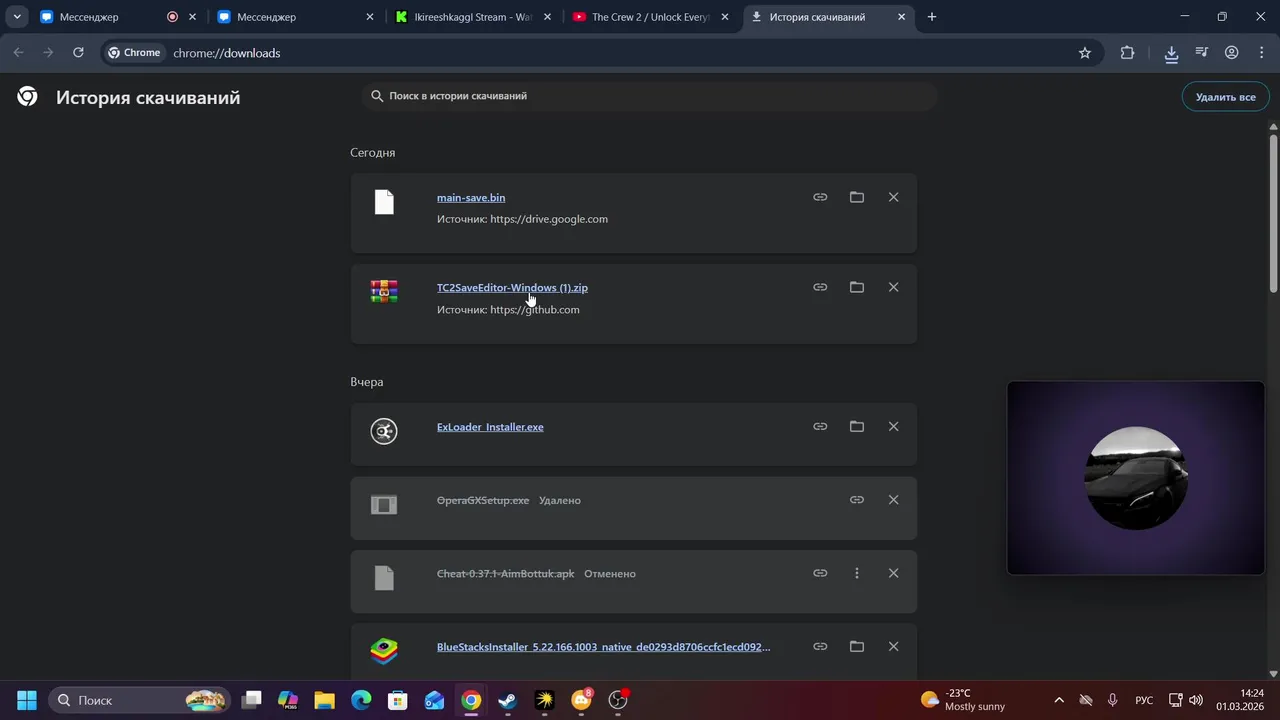Open more actions for Cheat-0.37.1-AimBottuk.apk
The image size is (1280, 720).
(857, 573)
